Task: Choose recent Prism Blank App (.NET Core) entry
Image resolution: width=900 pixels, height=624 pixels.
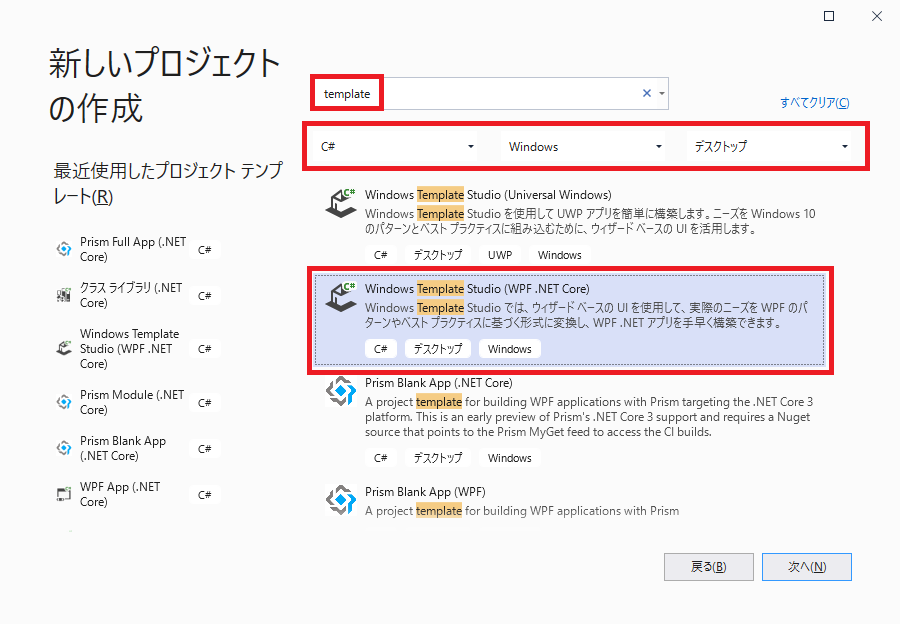Action: (138, 448)
